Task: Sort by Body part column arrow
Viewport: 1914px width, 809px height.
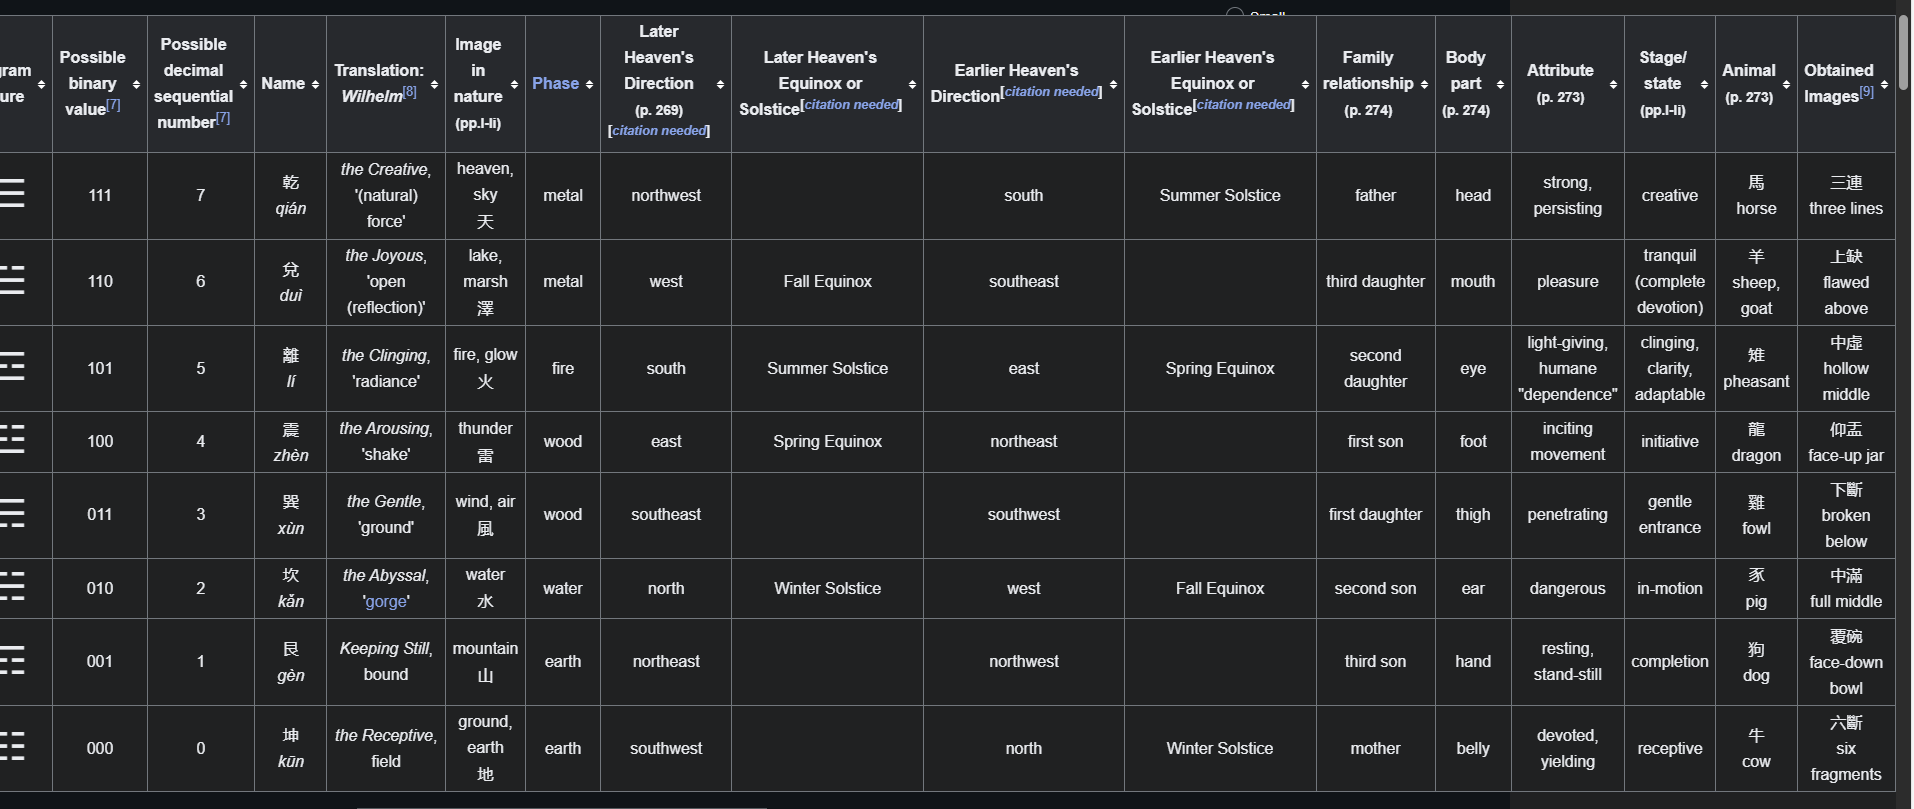Action: pos(1500,84)
